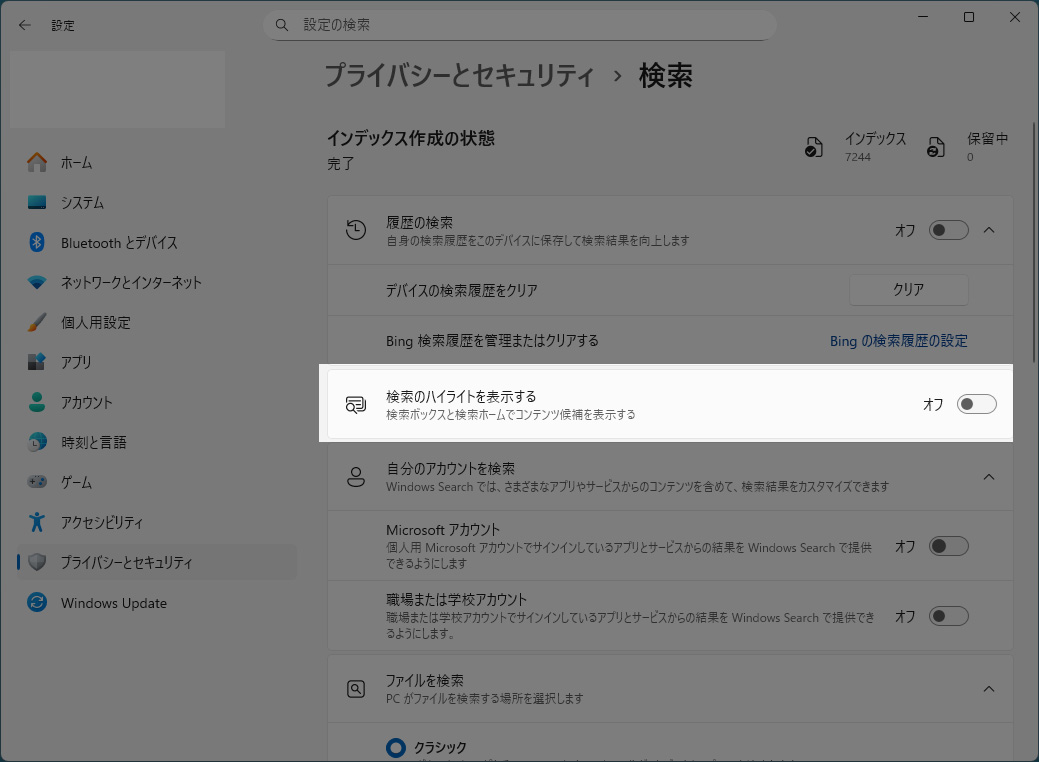Click the search magnifier icon in search box
This screenshot has width=1039, height=762.
point(282,25)
